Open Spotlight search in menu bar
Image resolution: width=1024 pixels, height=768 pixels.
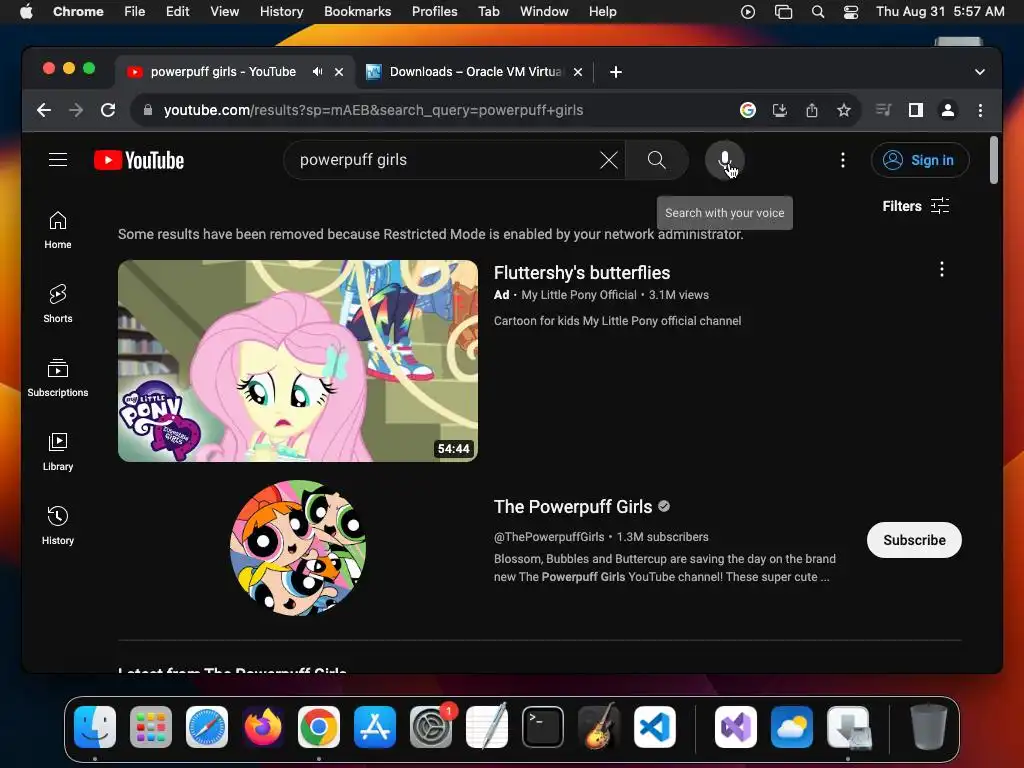(817, 11)
